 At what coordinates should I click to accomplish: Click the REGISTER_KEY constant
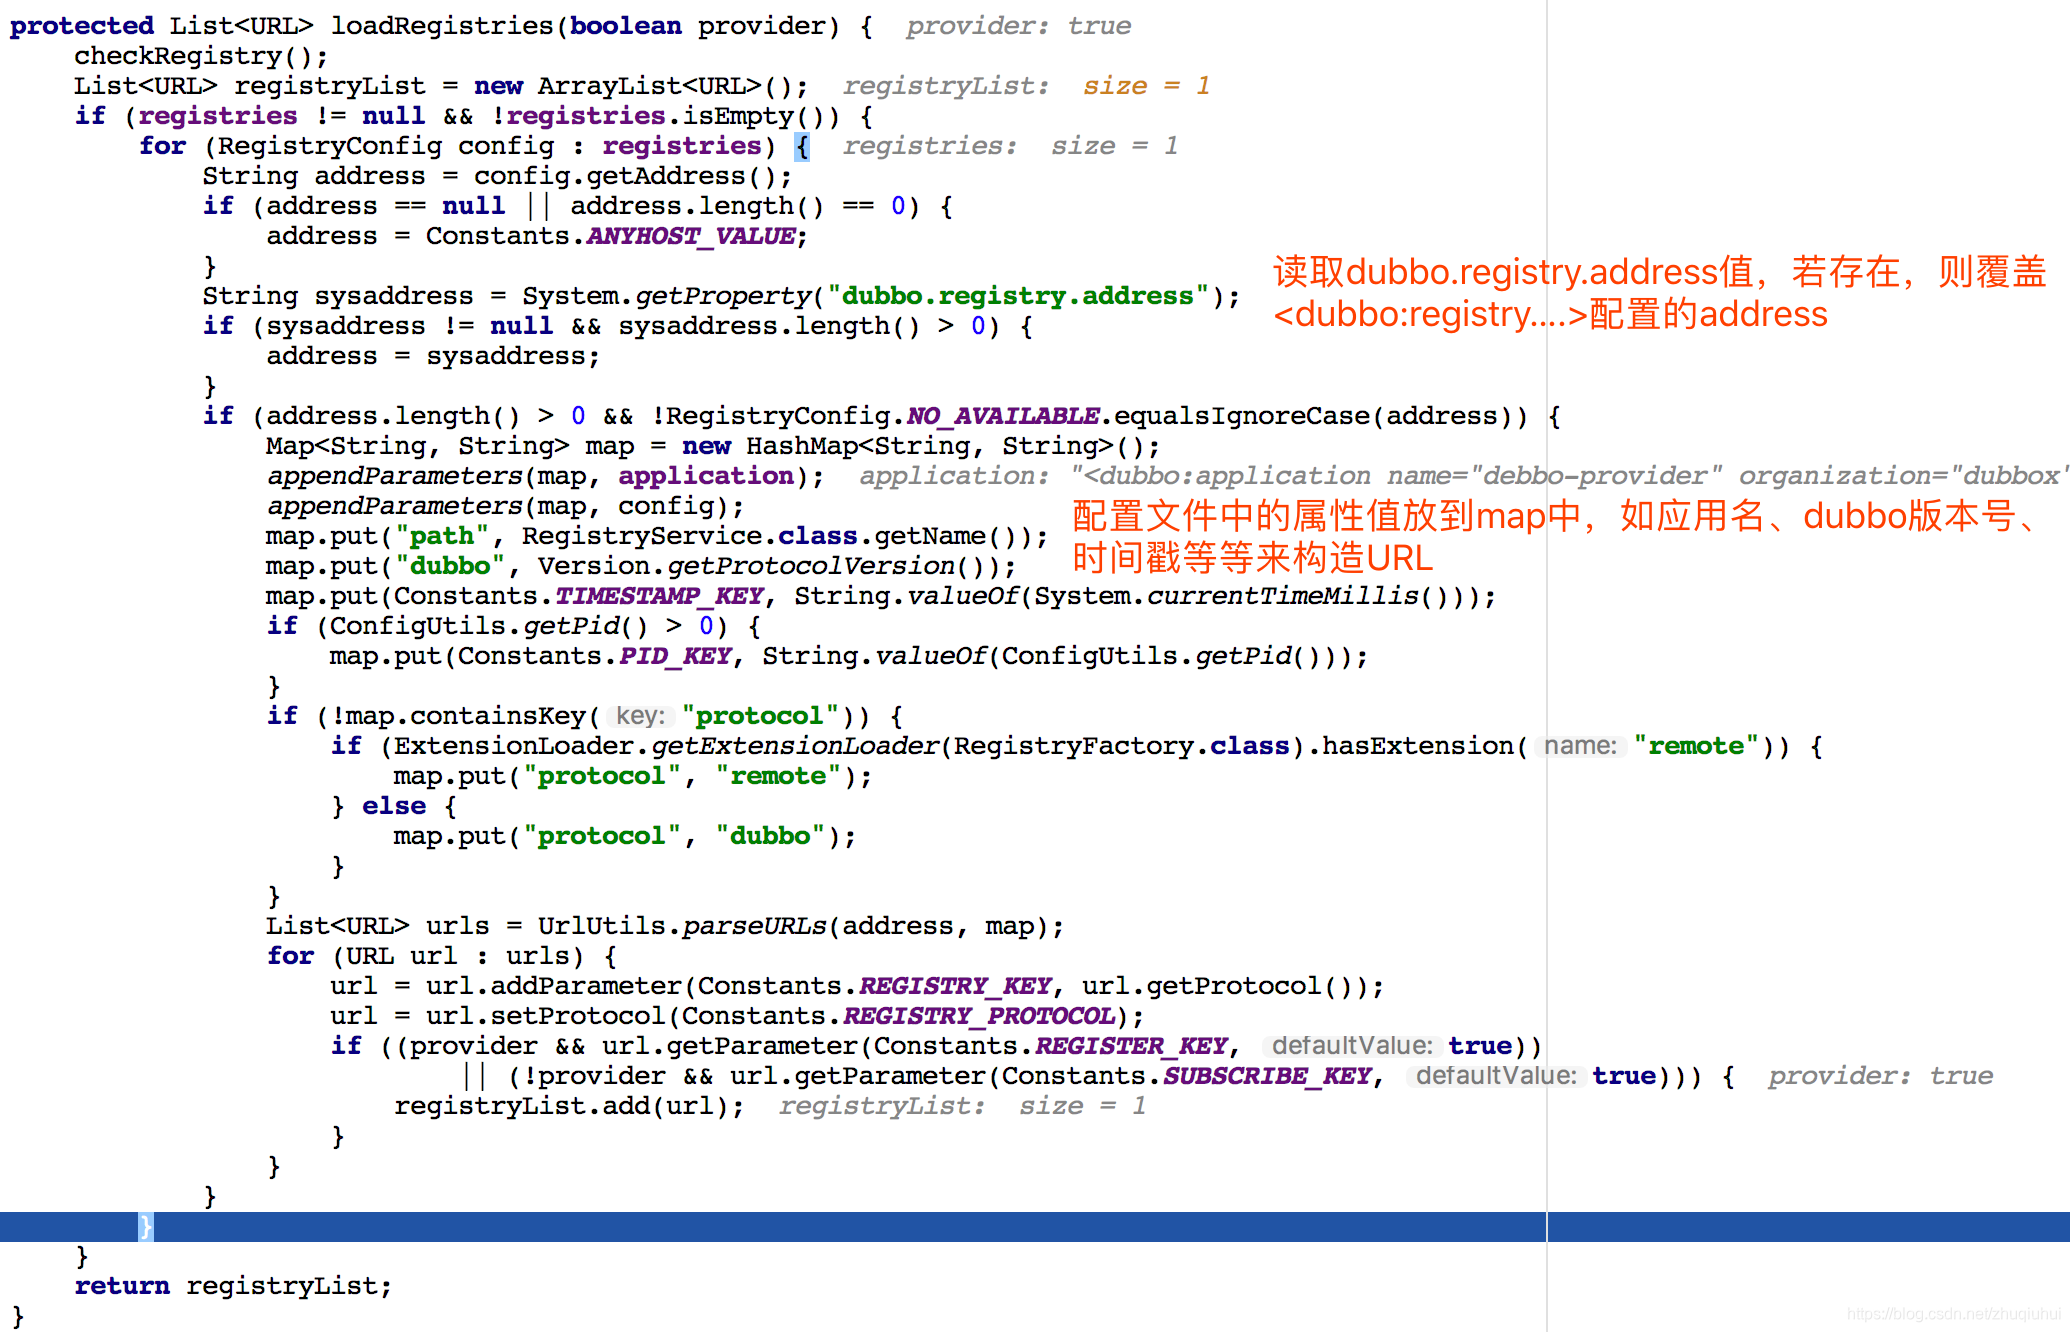click(1131, 1046)
